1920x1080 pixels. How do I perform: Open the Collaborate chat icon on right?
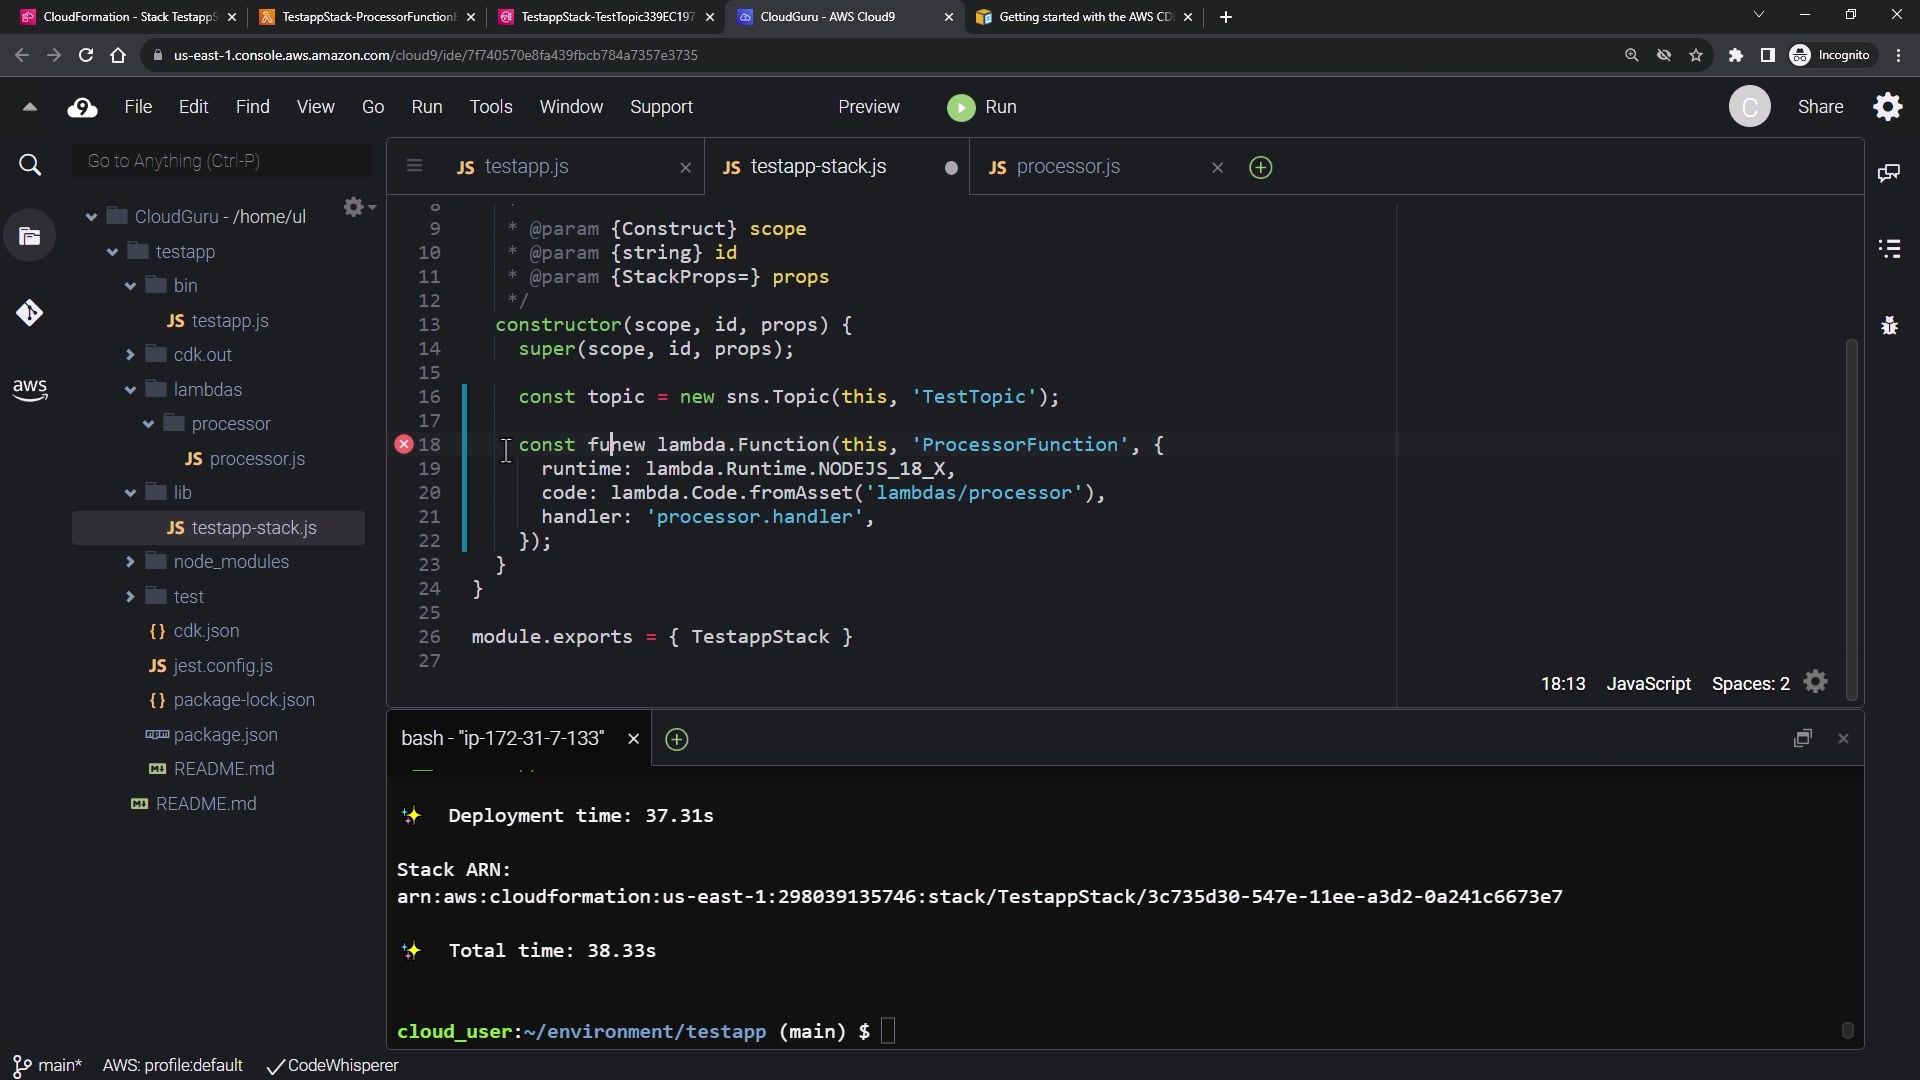click(1889, 173)
